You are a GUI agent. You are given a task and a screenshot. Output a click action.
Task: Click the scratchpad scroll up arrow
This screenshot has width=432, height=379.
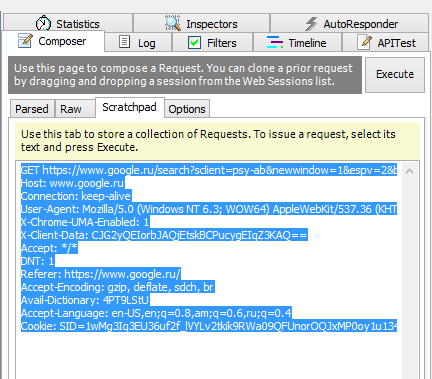click(409, 171)
